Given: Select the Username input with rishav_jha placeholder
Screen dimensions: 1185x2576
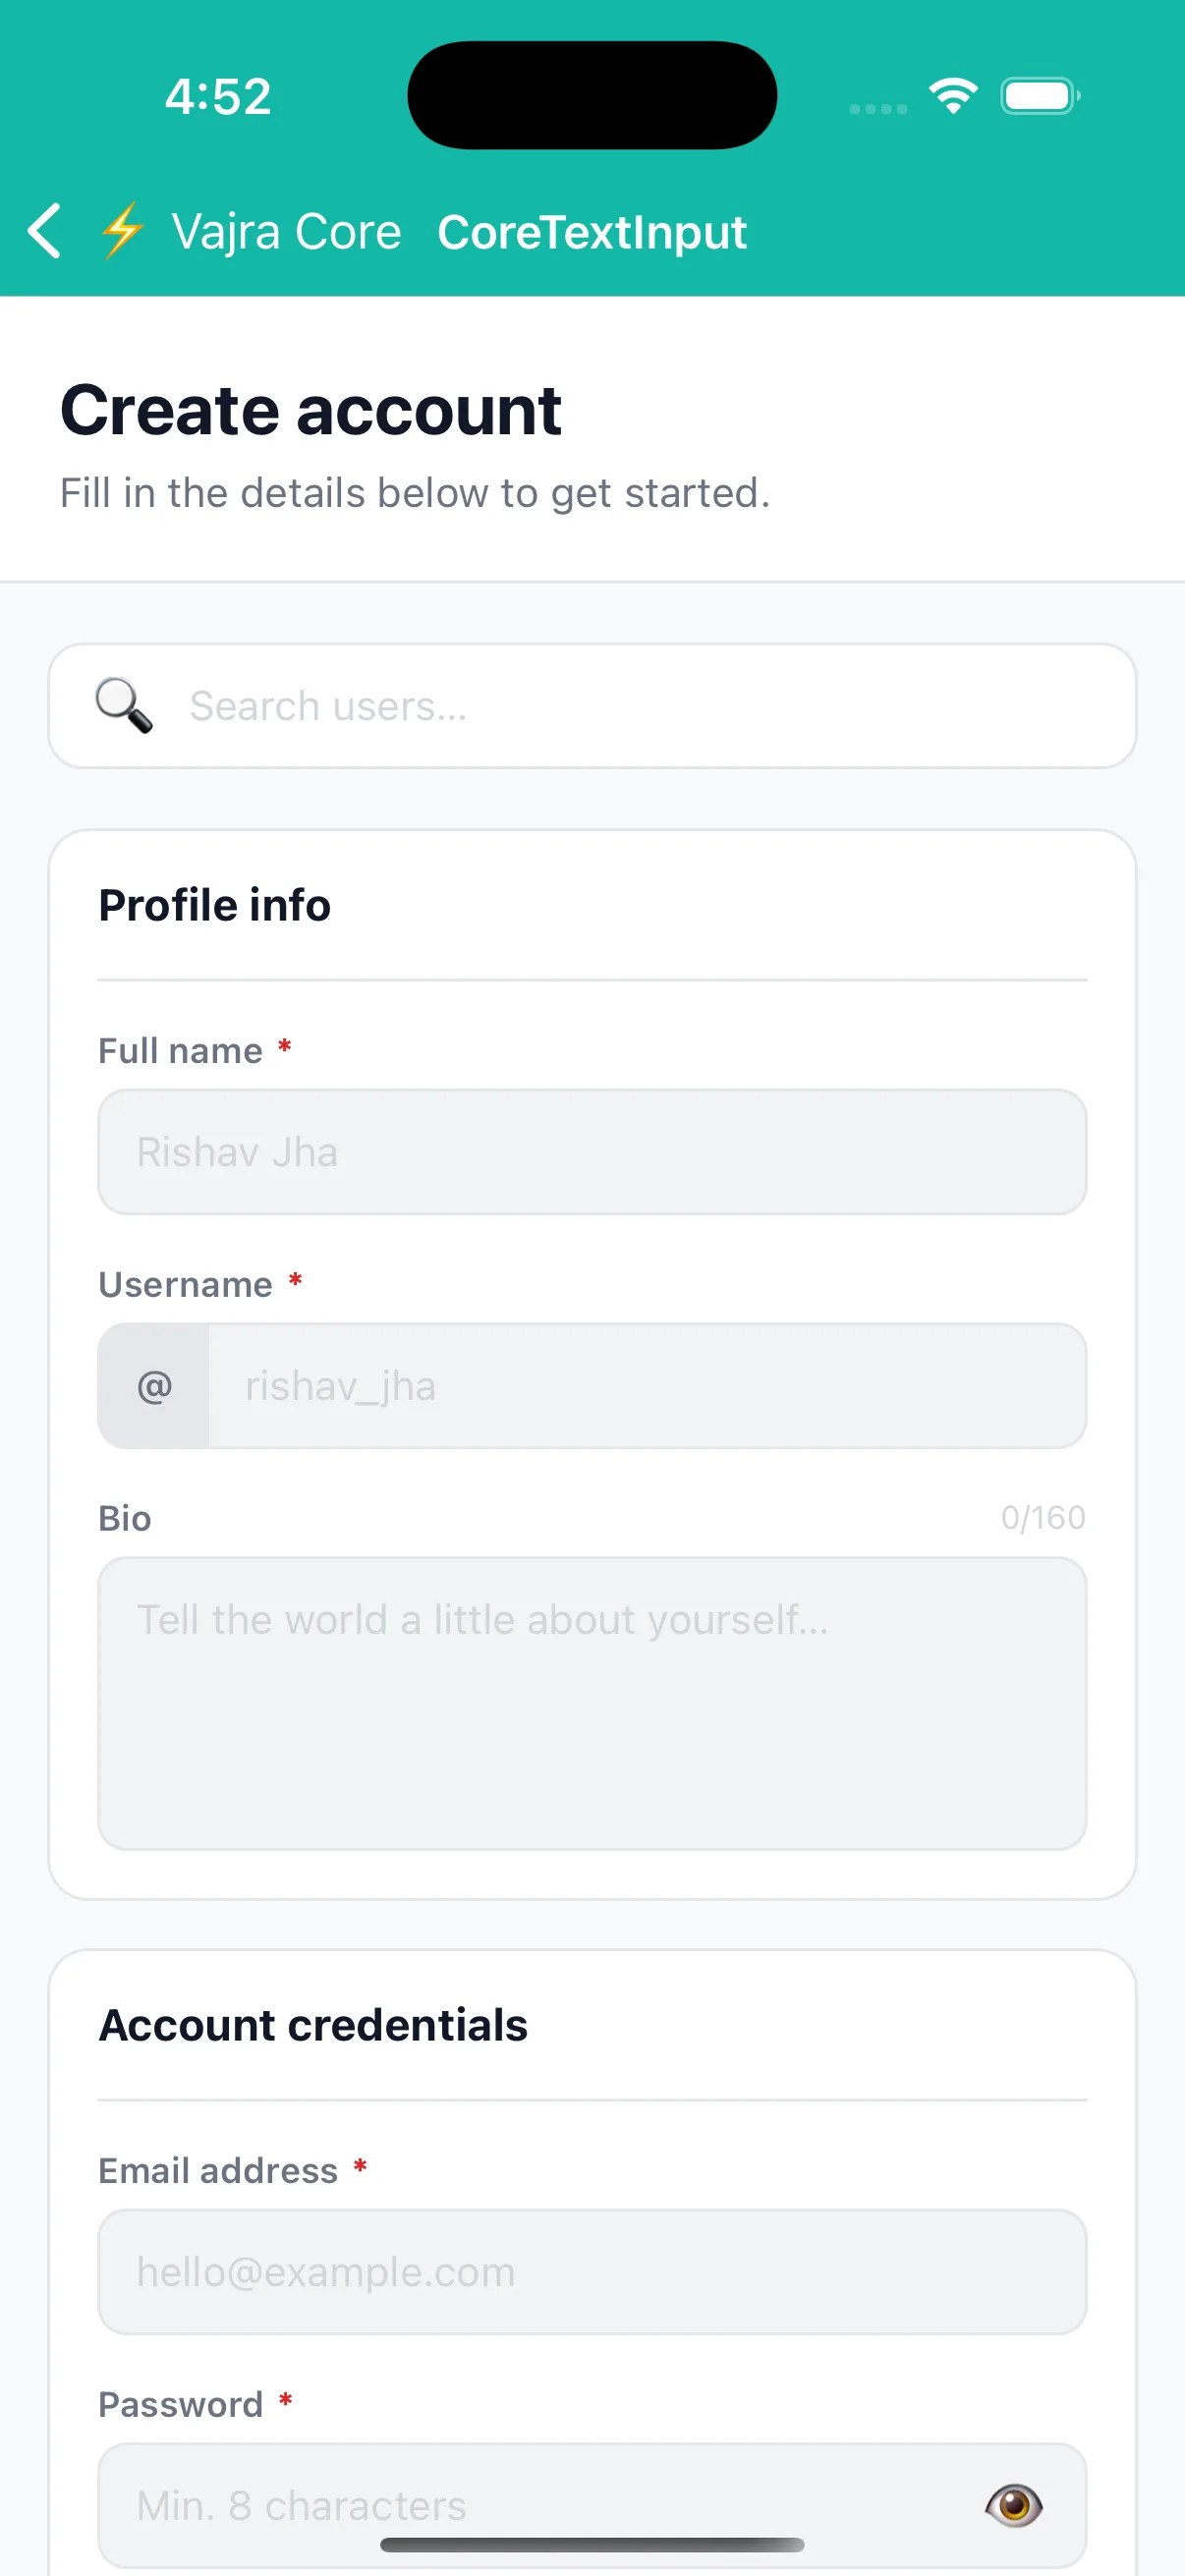Looking at the screenshot, I should [x=647, y=1386].
